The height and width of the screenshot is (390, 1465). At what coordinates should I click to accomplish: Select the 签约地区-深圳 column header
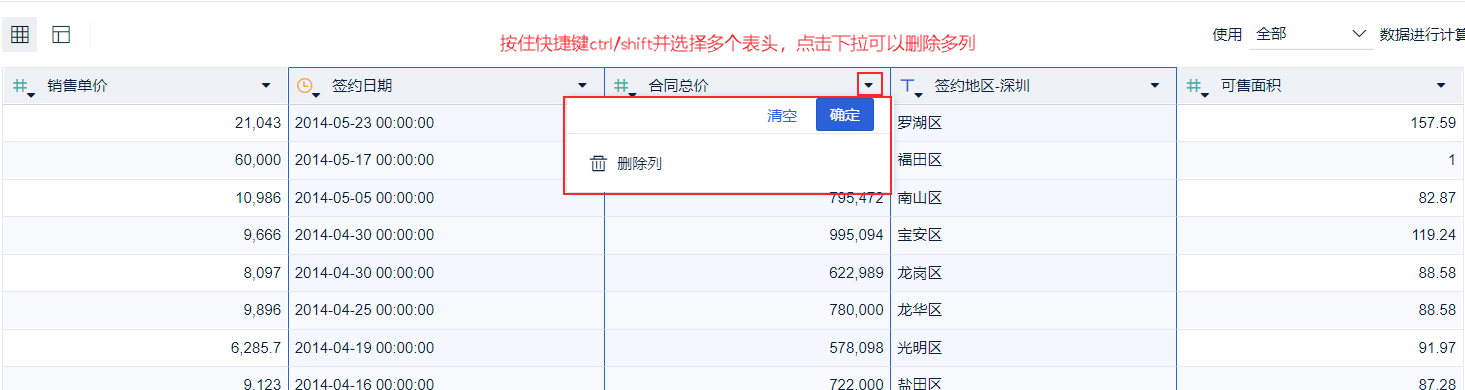click(1033, 86)
